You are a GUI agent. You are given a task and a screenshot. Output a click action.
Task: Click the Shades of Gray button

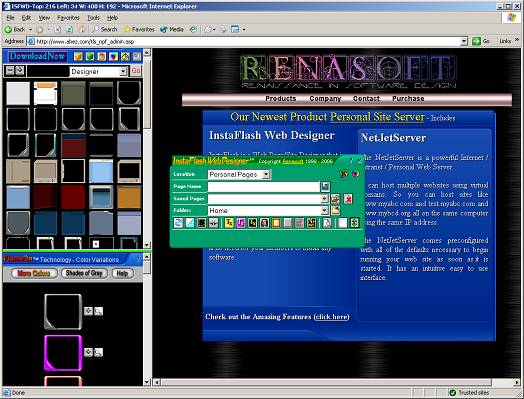(84, 273)
